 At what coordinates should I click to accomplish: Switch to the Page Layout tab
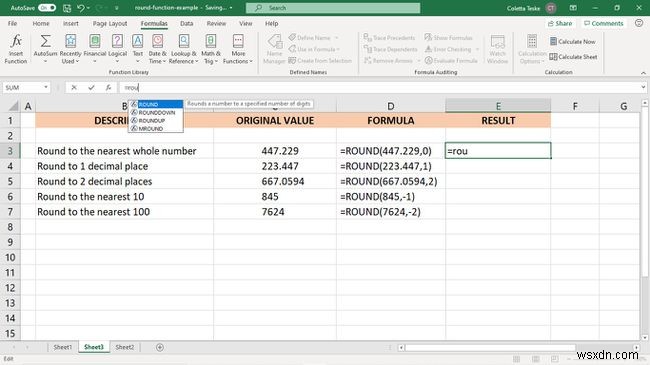(x=110, y=24)
